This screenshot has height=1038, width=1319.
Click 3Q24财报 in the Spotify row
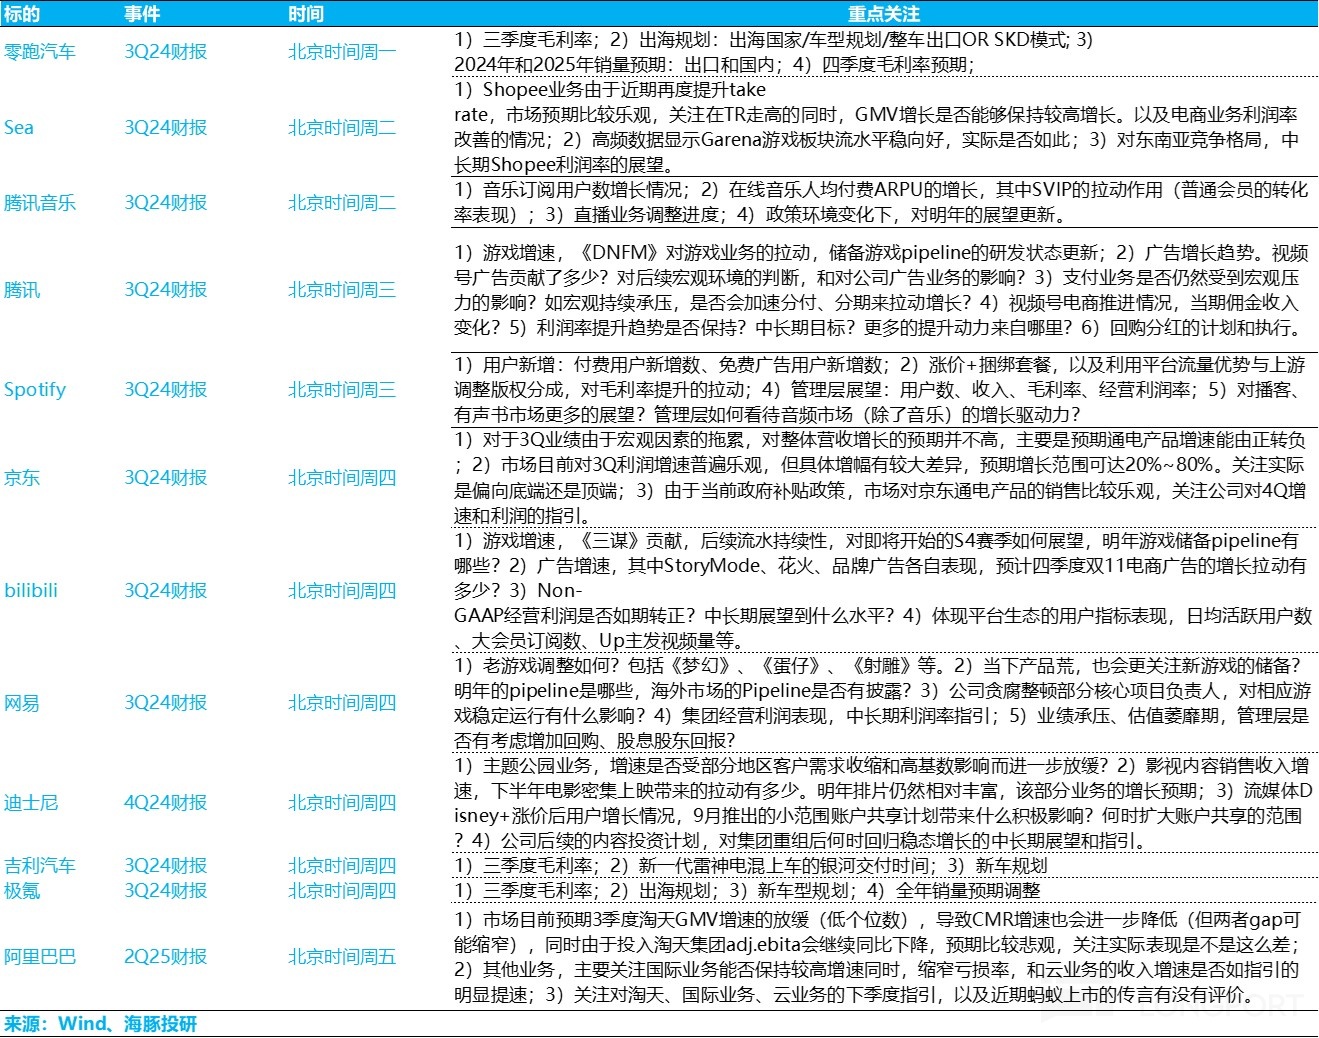[x=166, y=390]
